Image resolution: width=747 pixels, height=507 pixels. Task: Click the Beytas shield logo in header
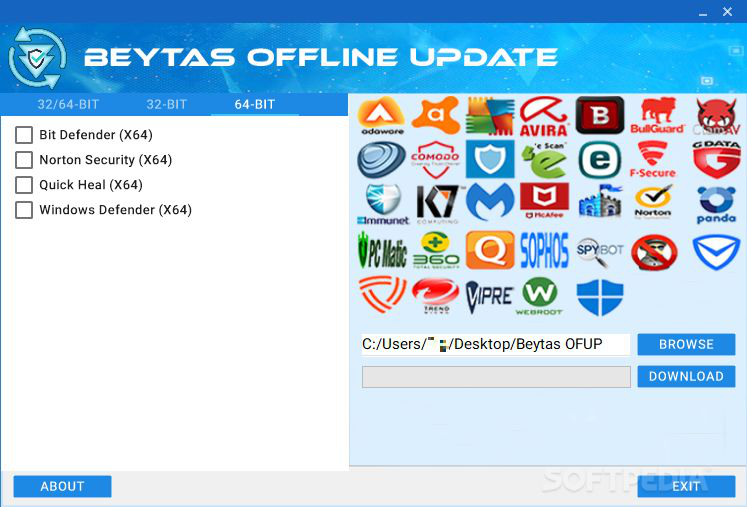(x=37, y=58)
